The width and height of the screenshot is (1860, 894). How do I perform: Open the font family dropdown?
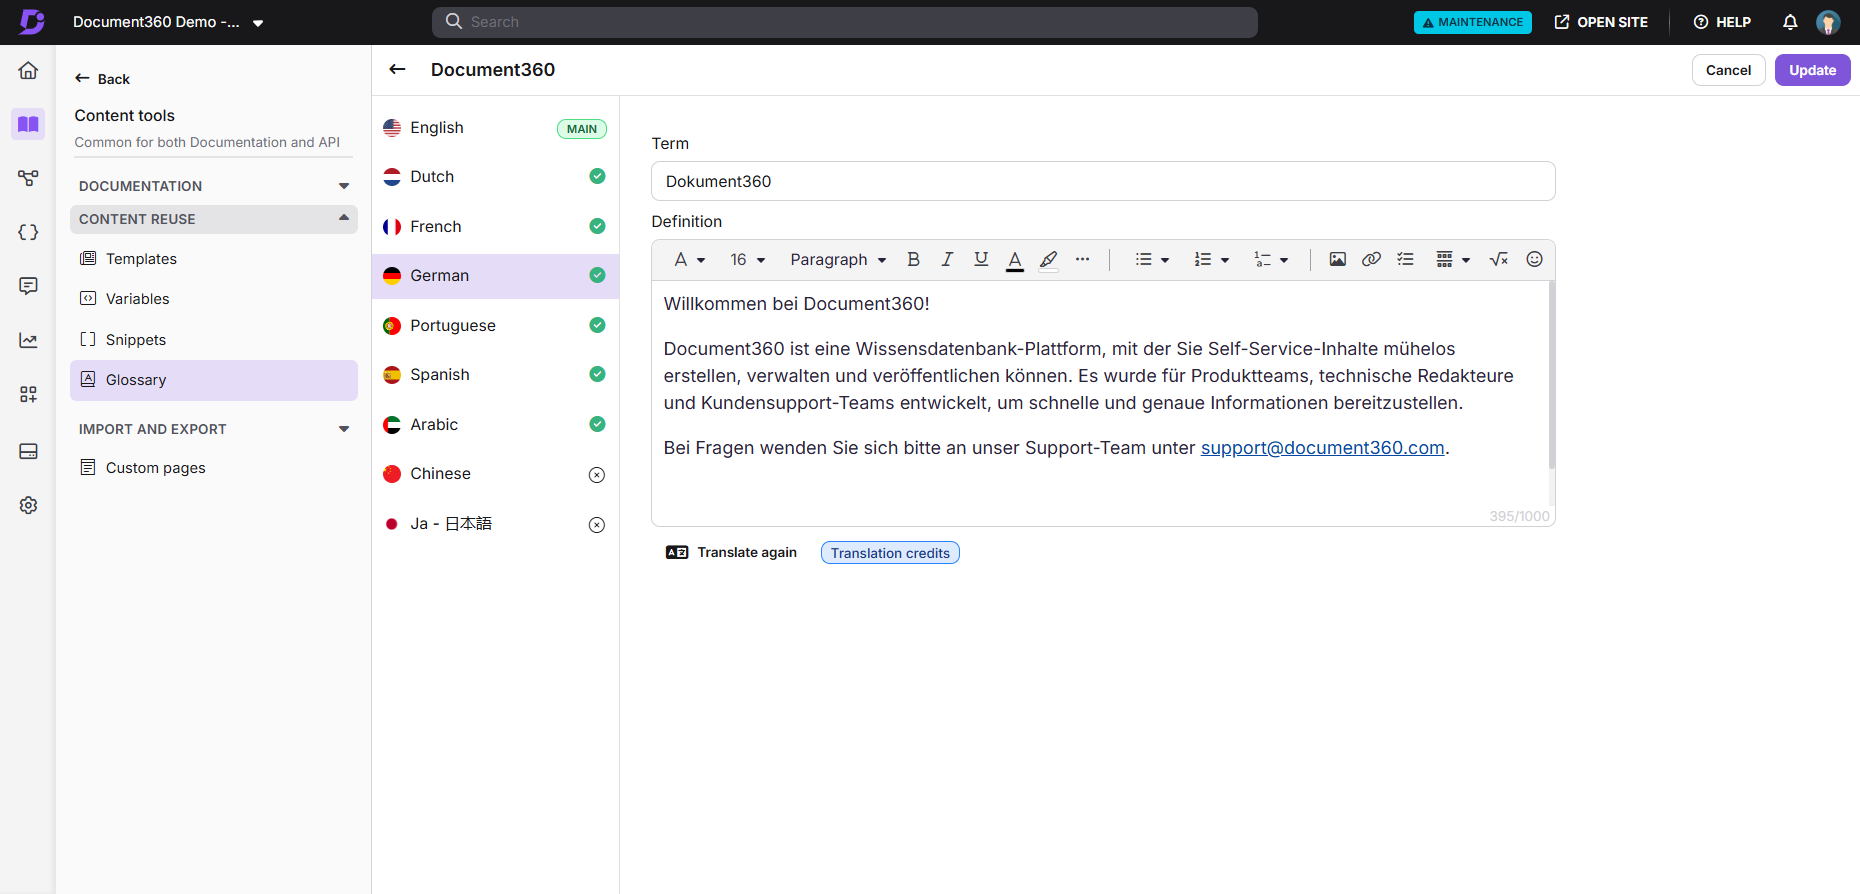[x=689, y=259]
